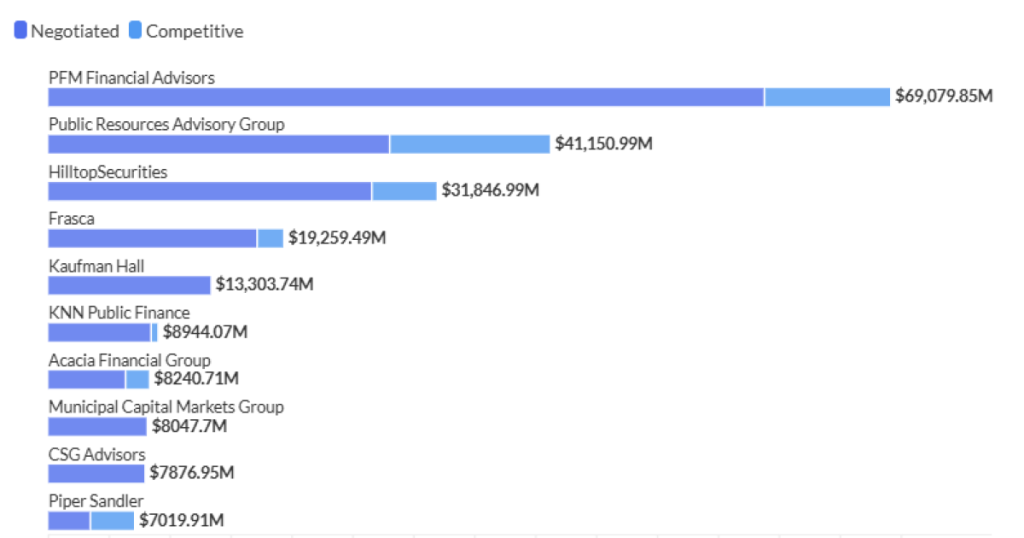Select PFM Financial Advisors negotiated bar segment
Screen dimensions: 1024x538
[x=405, y=97]
